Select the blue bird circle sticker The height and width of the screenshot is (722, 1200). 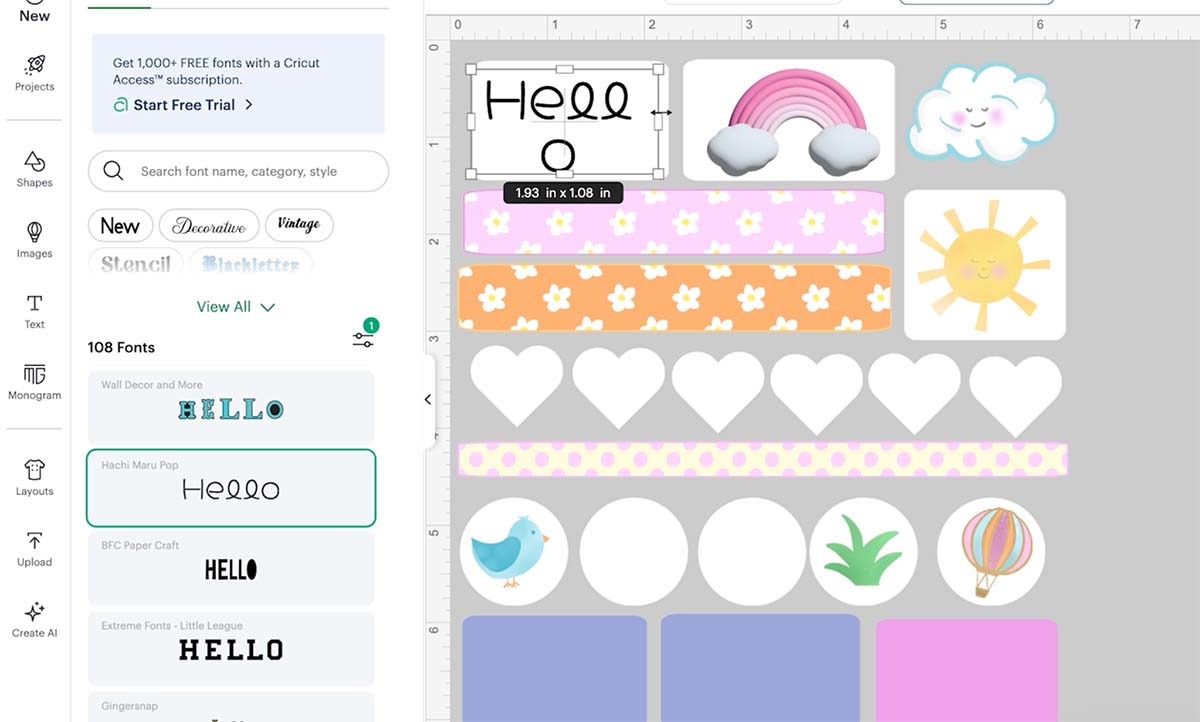514,552
